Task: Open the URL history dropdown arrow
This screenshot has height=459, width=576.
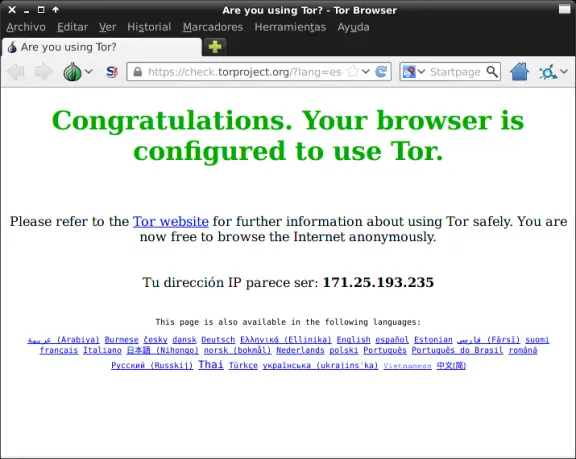Action: [x=366, y=71]
